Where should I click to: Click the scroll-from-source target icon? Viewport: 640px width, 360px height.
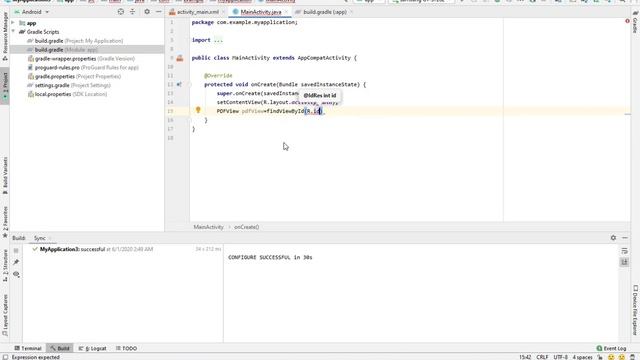[121, 12]
